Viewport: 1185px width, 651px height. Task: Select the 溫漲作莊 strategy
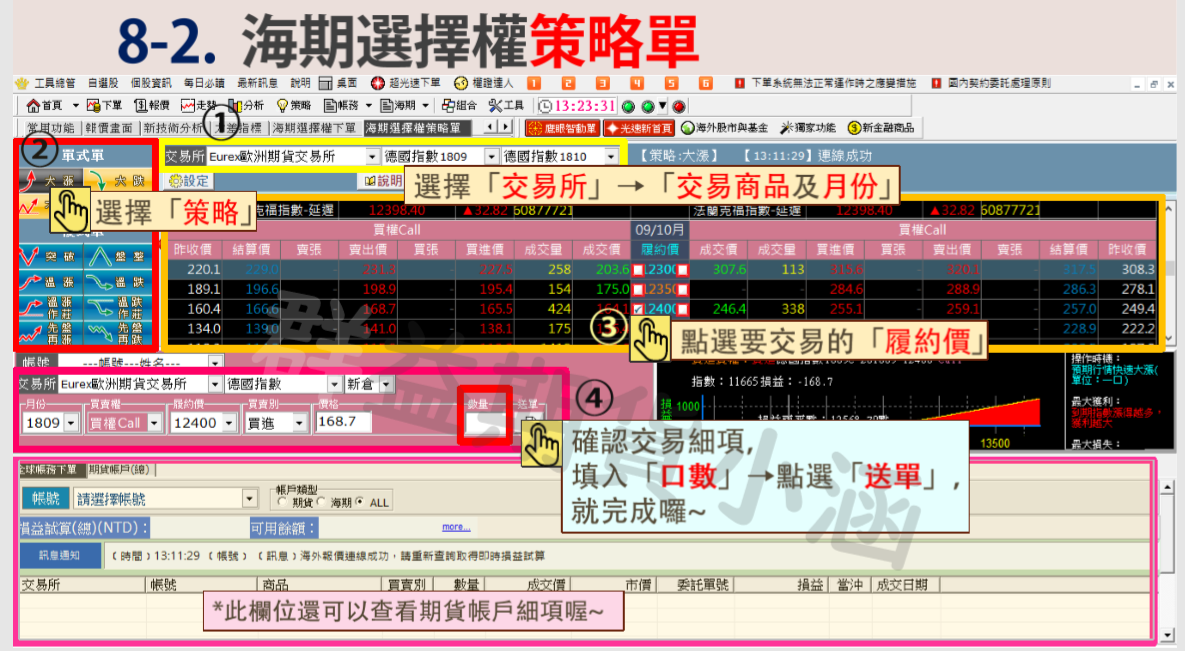tap(49, 307)
